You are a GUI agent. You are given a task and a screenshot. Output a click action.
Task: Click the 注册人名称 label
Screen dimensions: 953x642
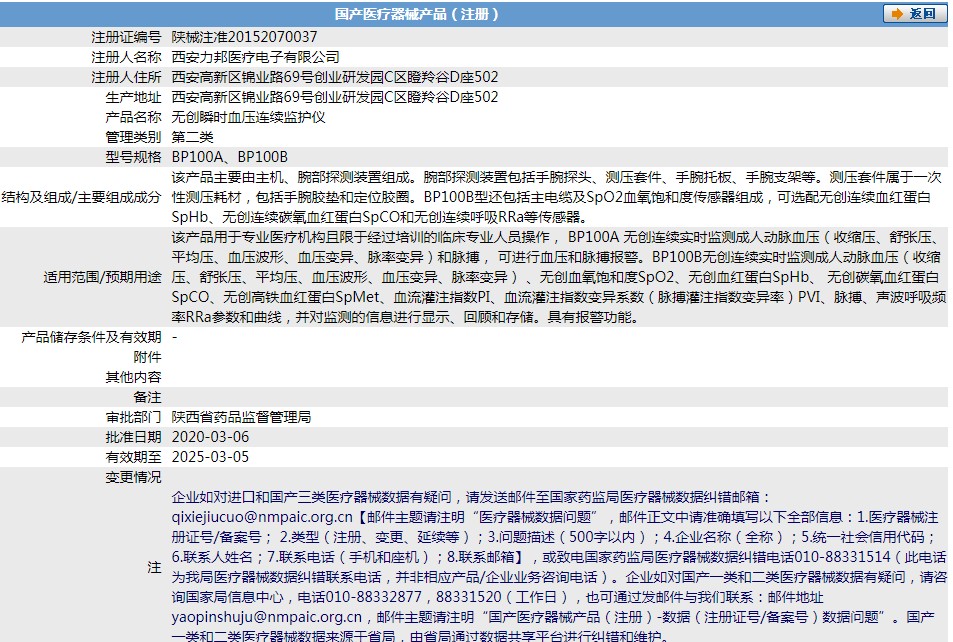[x=126, y=57]
